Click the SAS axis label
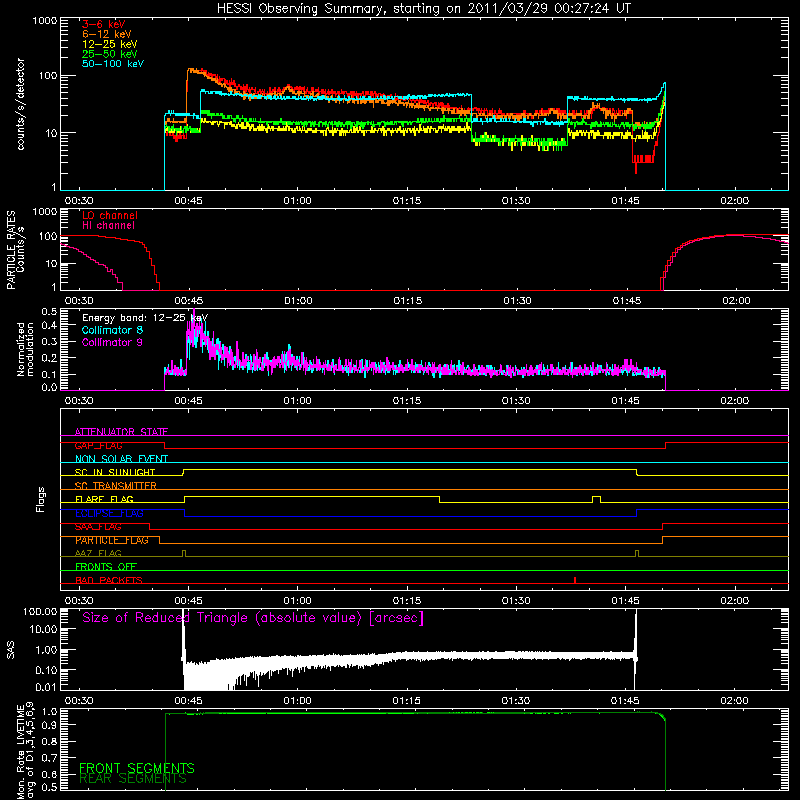 pyautogui.click(x=11, y=650)
